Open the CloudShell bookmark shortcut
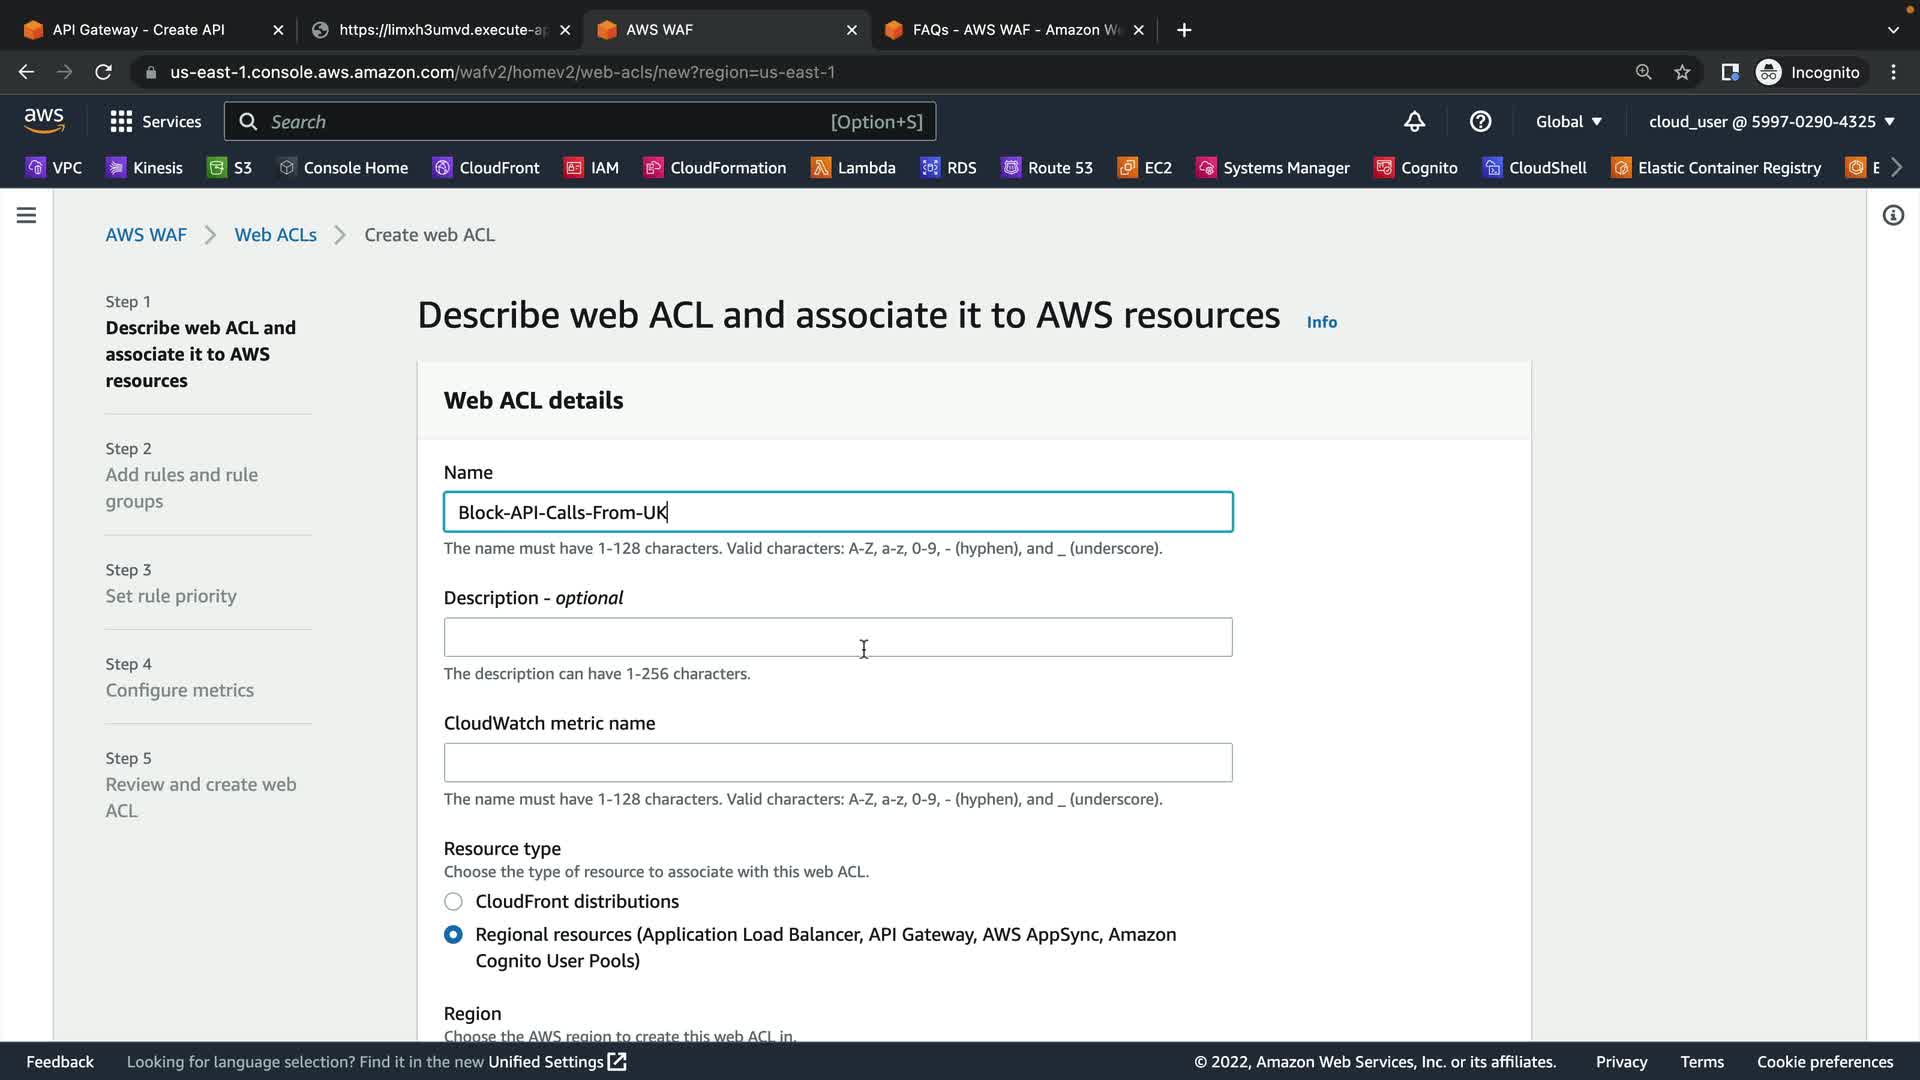Screen dimensions: 1920x1080 [1535, 168]
